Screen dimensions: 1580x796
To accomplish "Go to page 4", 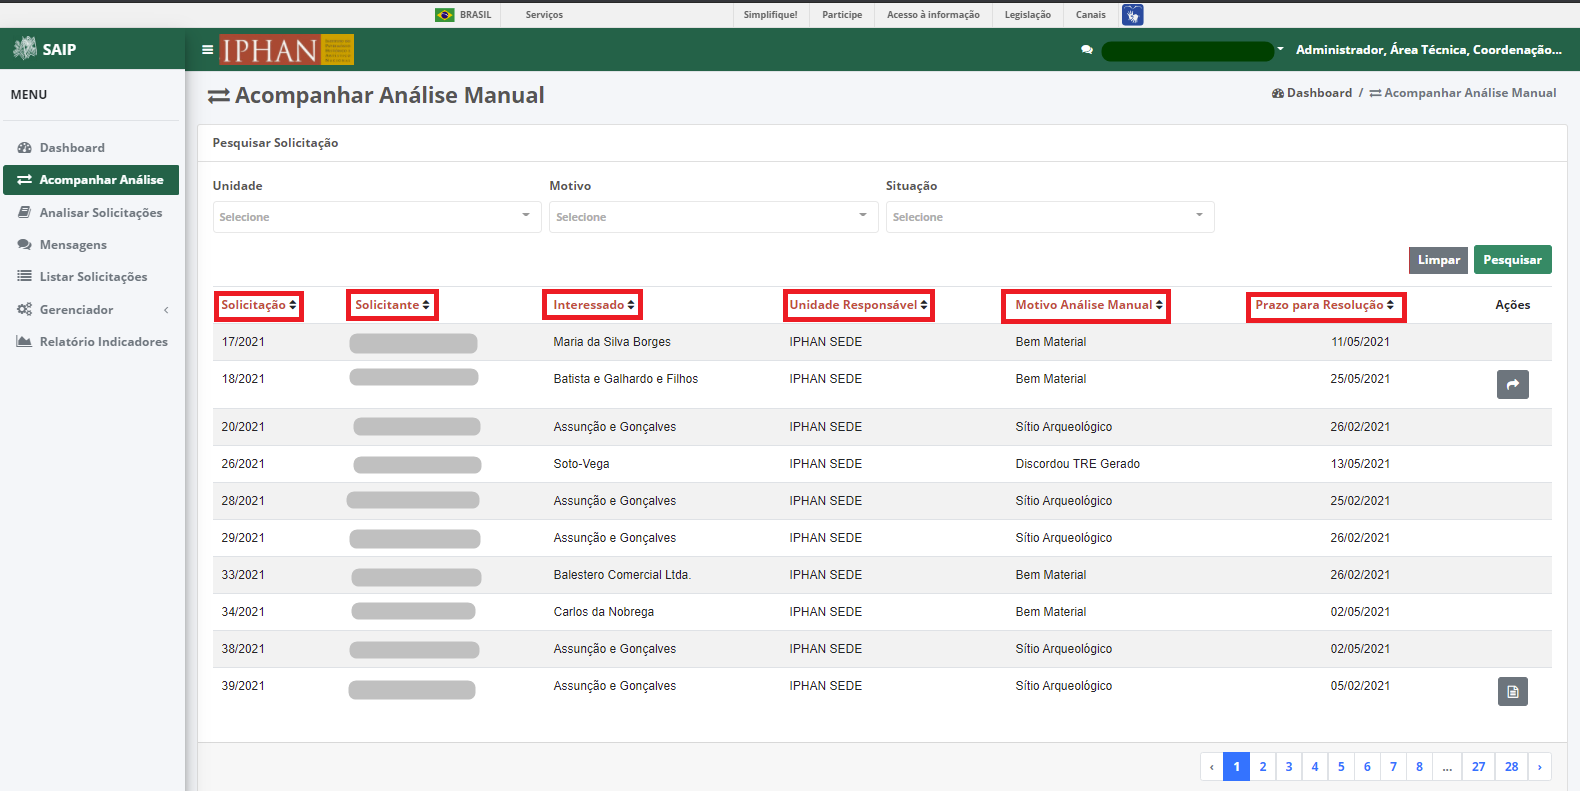I will click(x=1315, y=767).
